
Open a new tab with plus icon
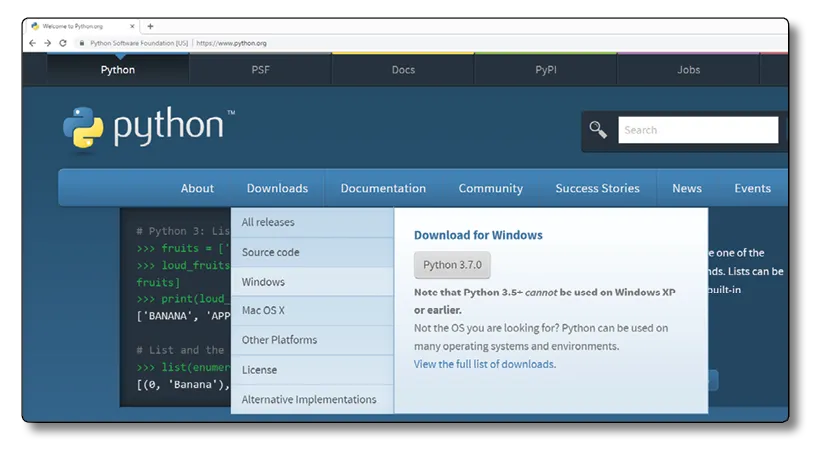tap(150, 26)
